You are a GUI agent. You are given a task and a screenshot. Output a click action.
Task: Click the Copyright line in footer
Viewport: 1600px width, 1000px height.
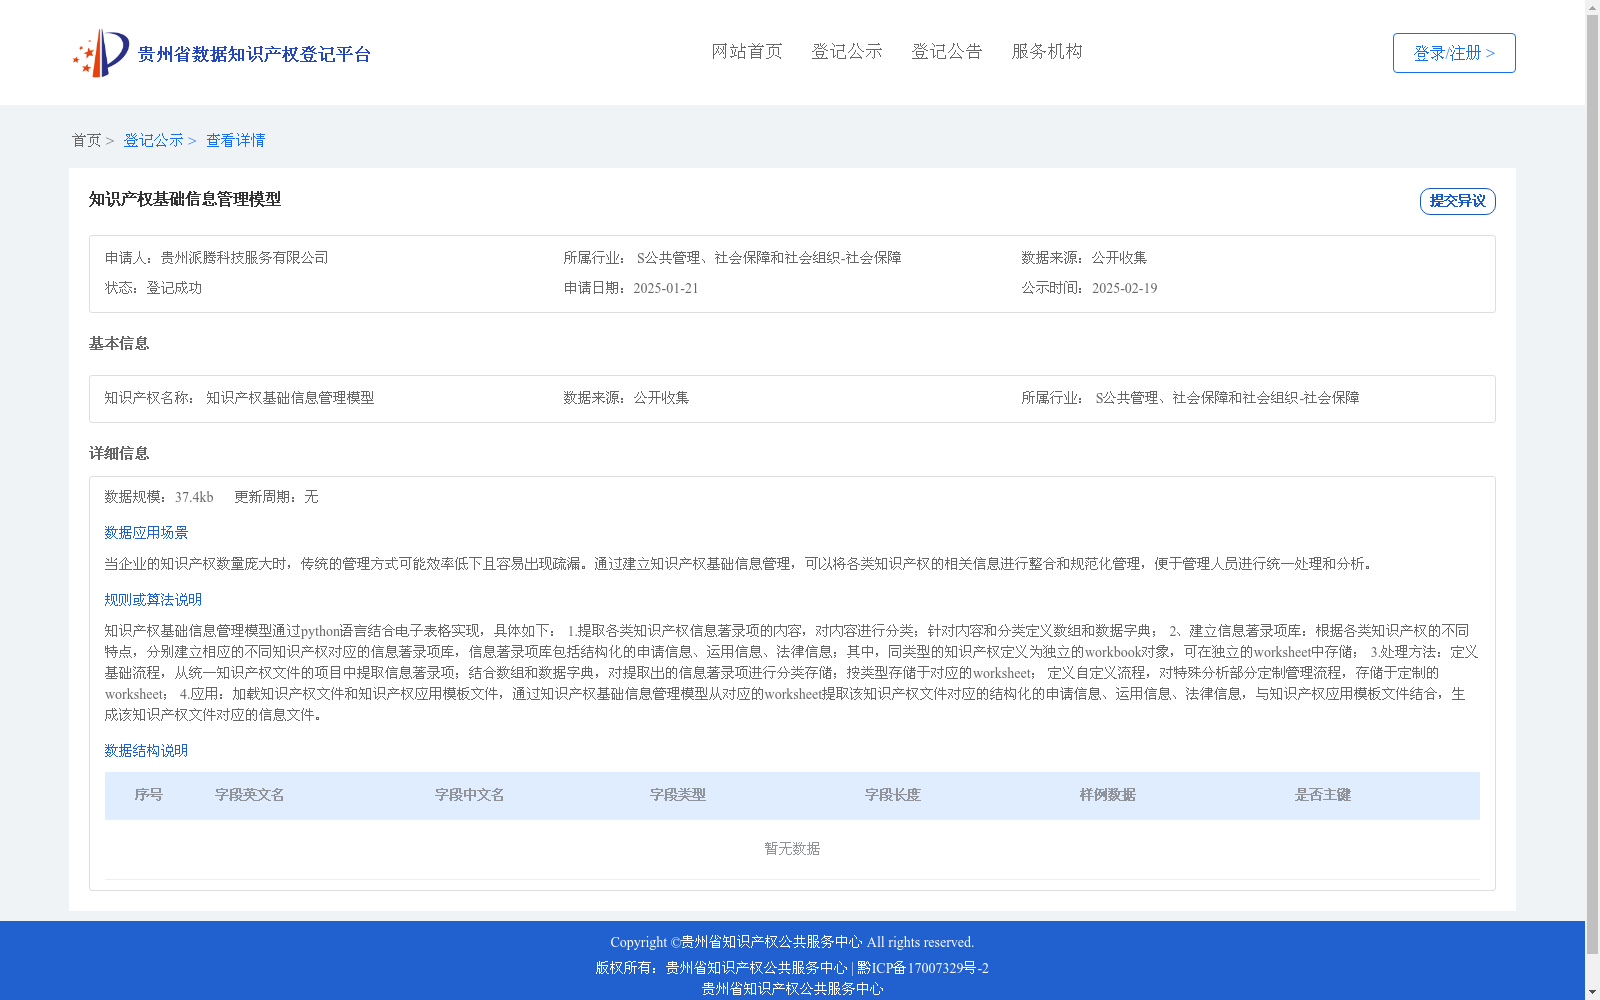[x=792, y=942]
